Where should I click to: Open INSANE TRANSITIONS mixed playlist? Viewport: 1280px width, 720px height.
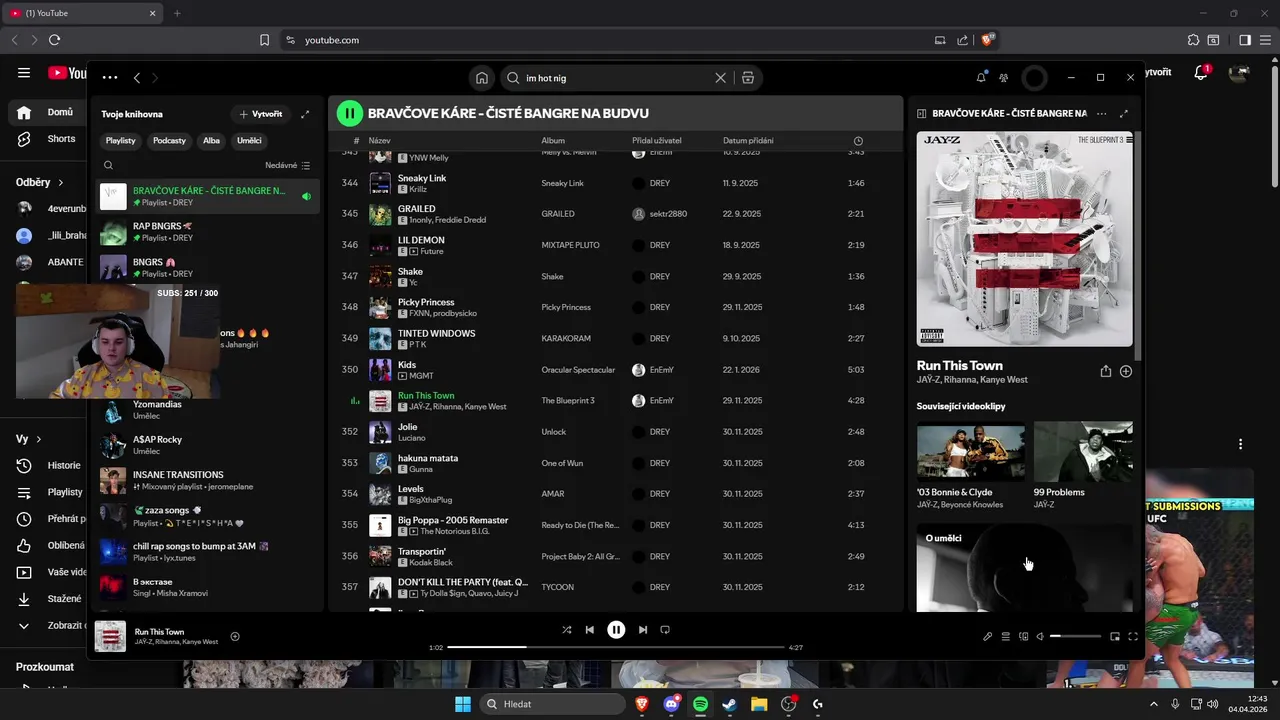[x=208, y=480]
